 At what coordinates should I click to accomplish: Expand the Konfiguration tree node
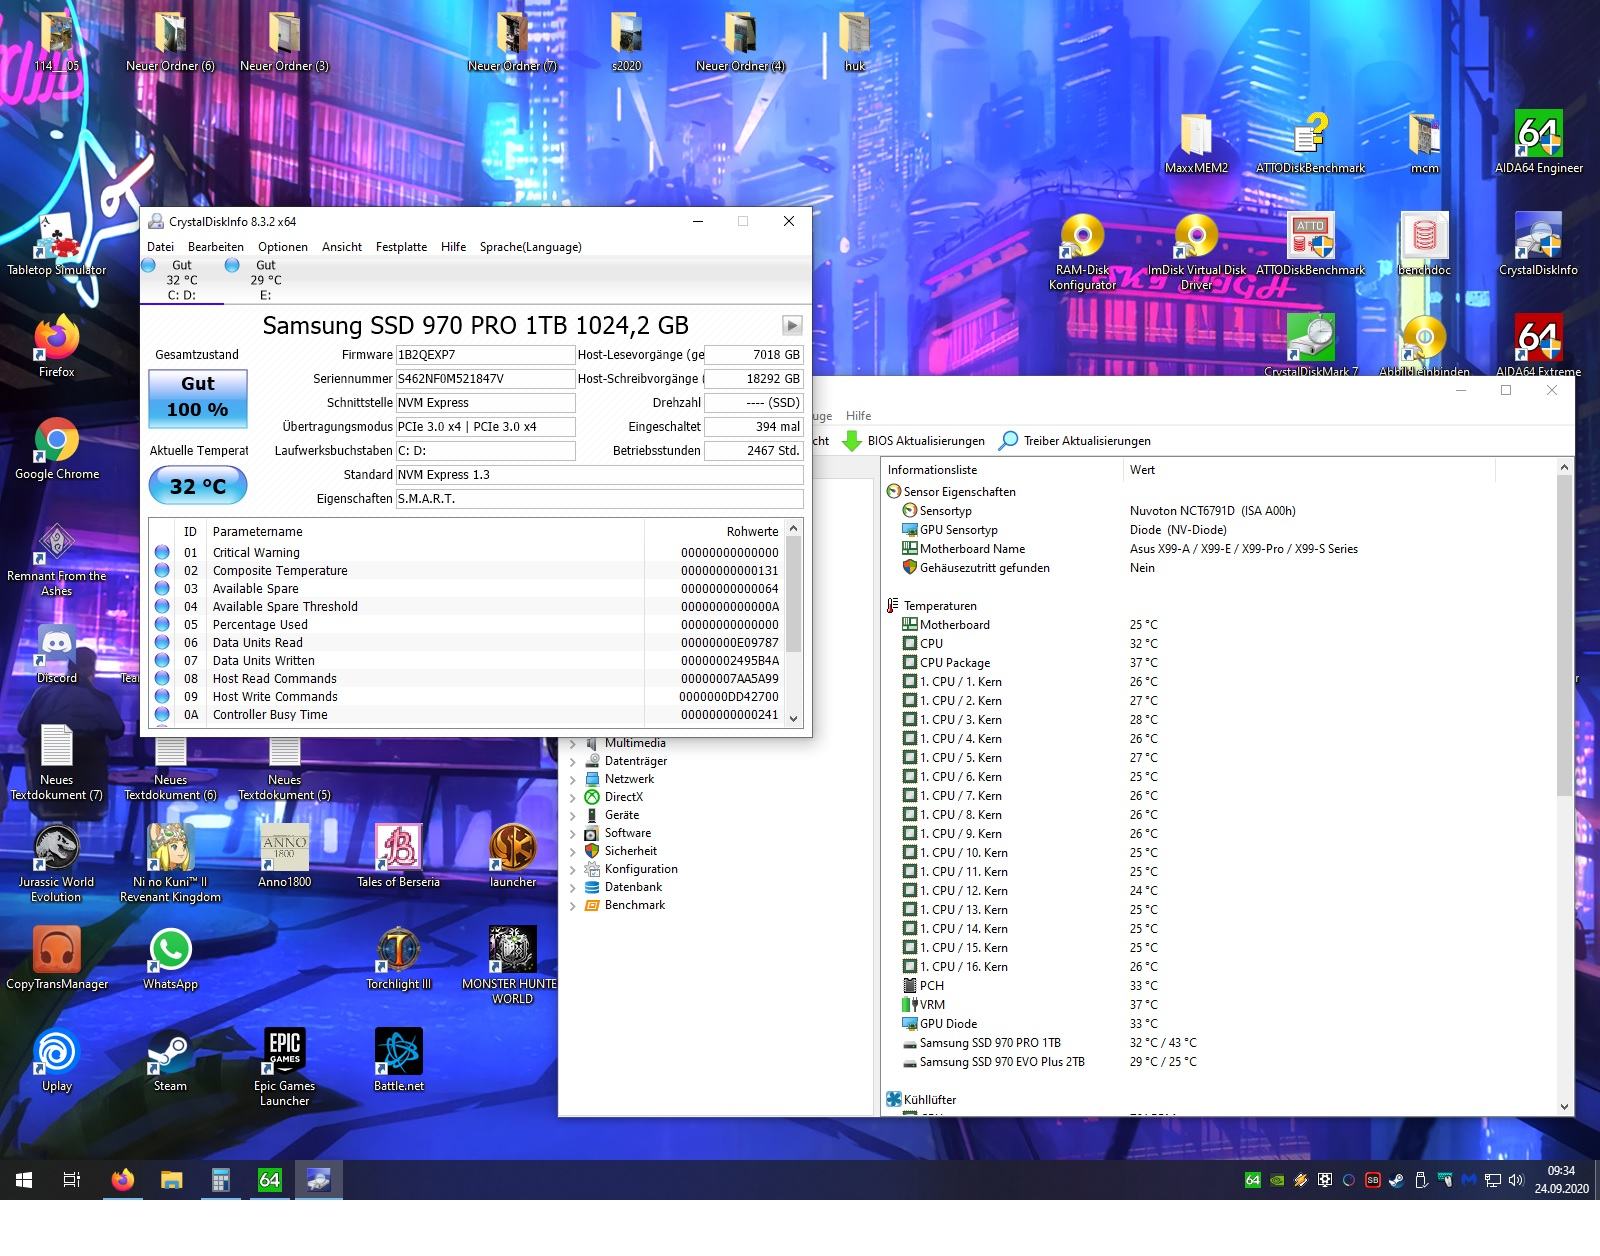[x=573, y=869]
